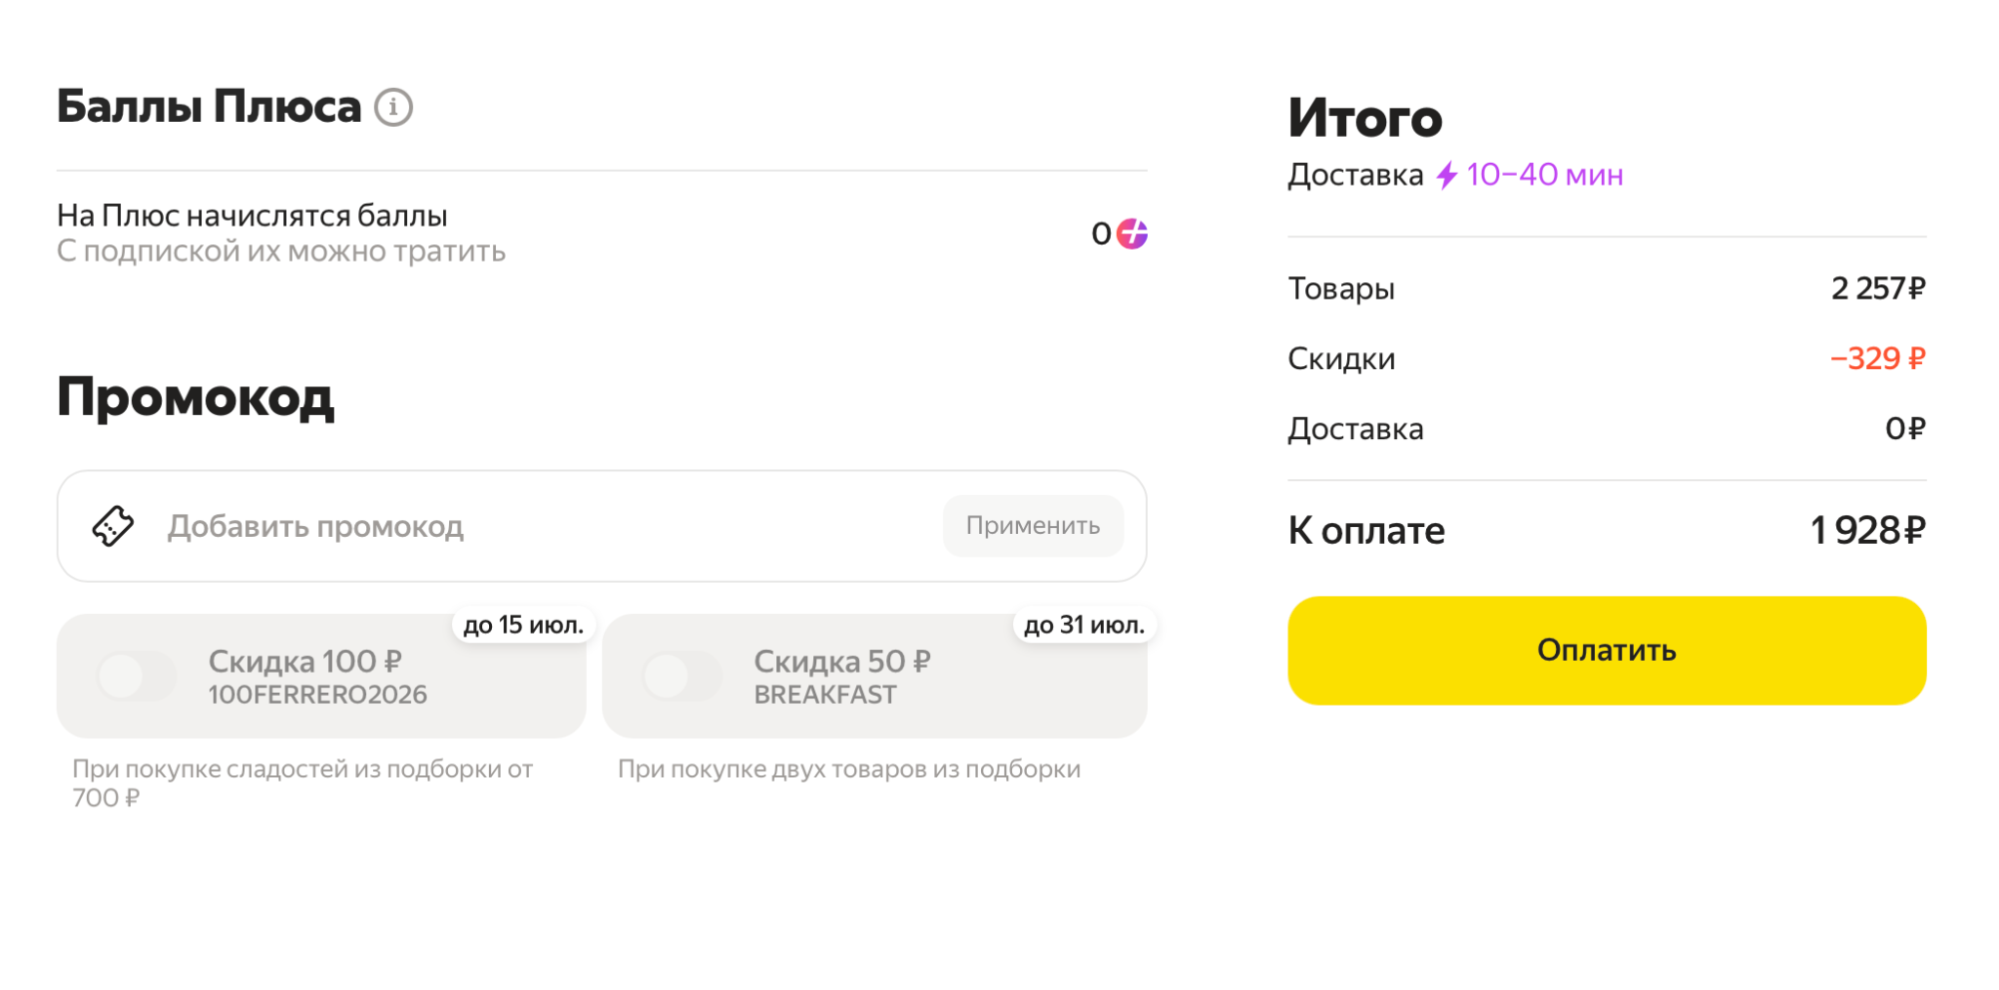Click the lightning bolt delivery icon
The width and height of the screenshot is (1999, 990).
coord(1446,176)
